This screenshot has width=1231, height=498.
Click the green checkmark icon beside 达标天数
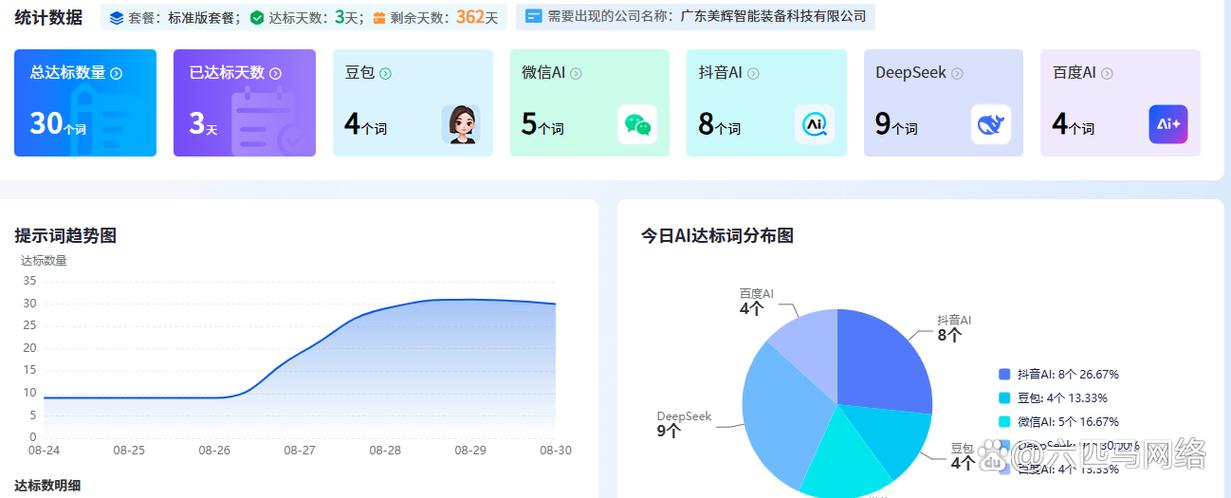(257, 18)
